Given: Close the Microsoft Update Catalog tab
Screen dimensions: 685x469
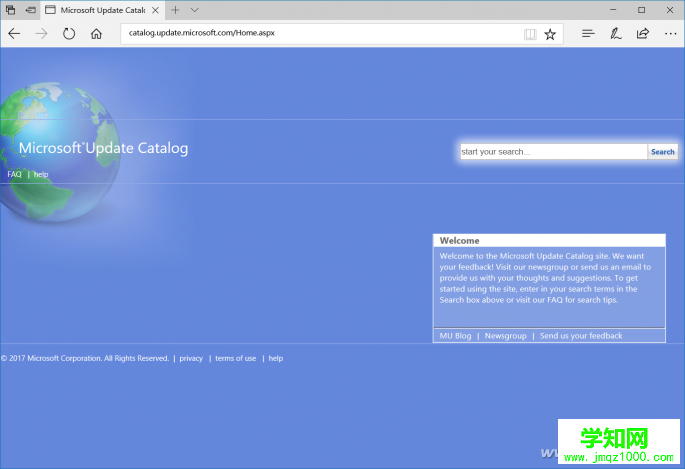Looking at the screenshot, I should [155, 10].
